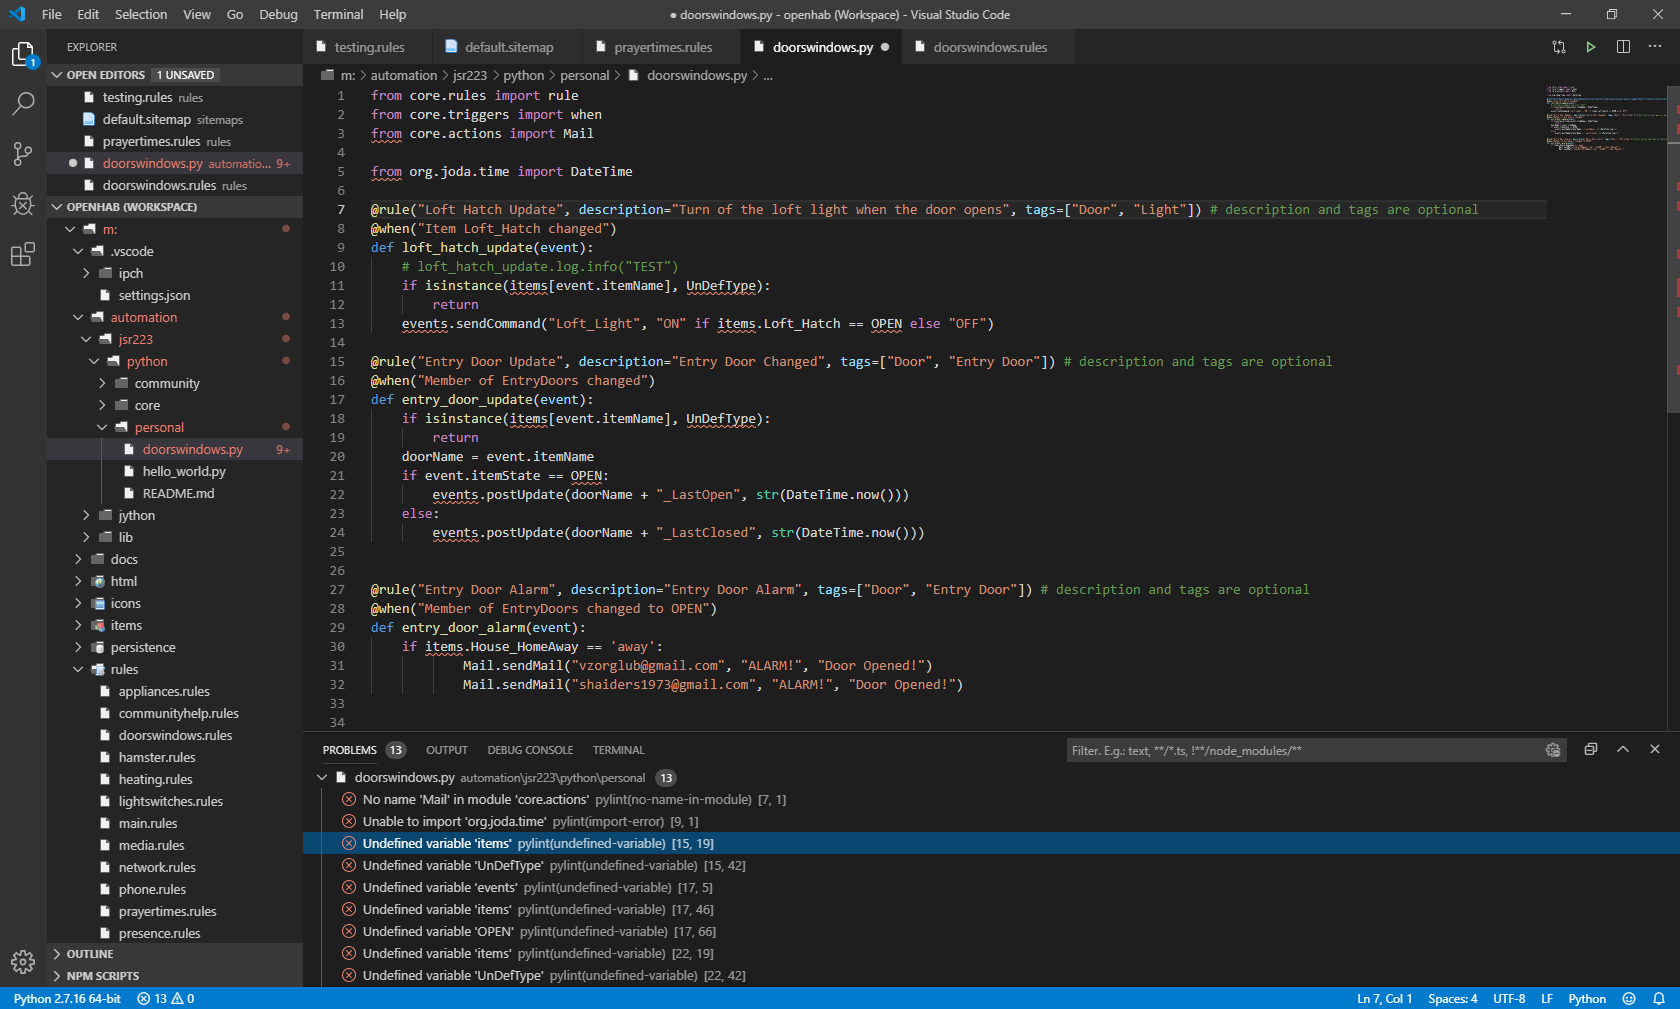Open the Source Control view
Screen dimensions: 1680x1009
coord(22,153)
